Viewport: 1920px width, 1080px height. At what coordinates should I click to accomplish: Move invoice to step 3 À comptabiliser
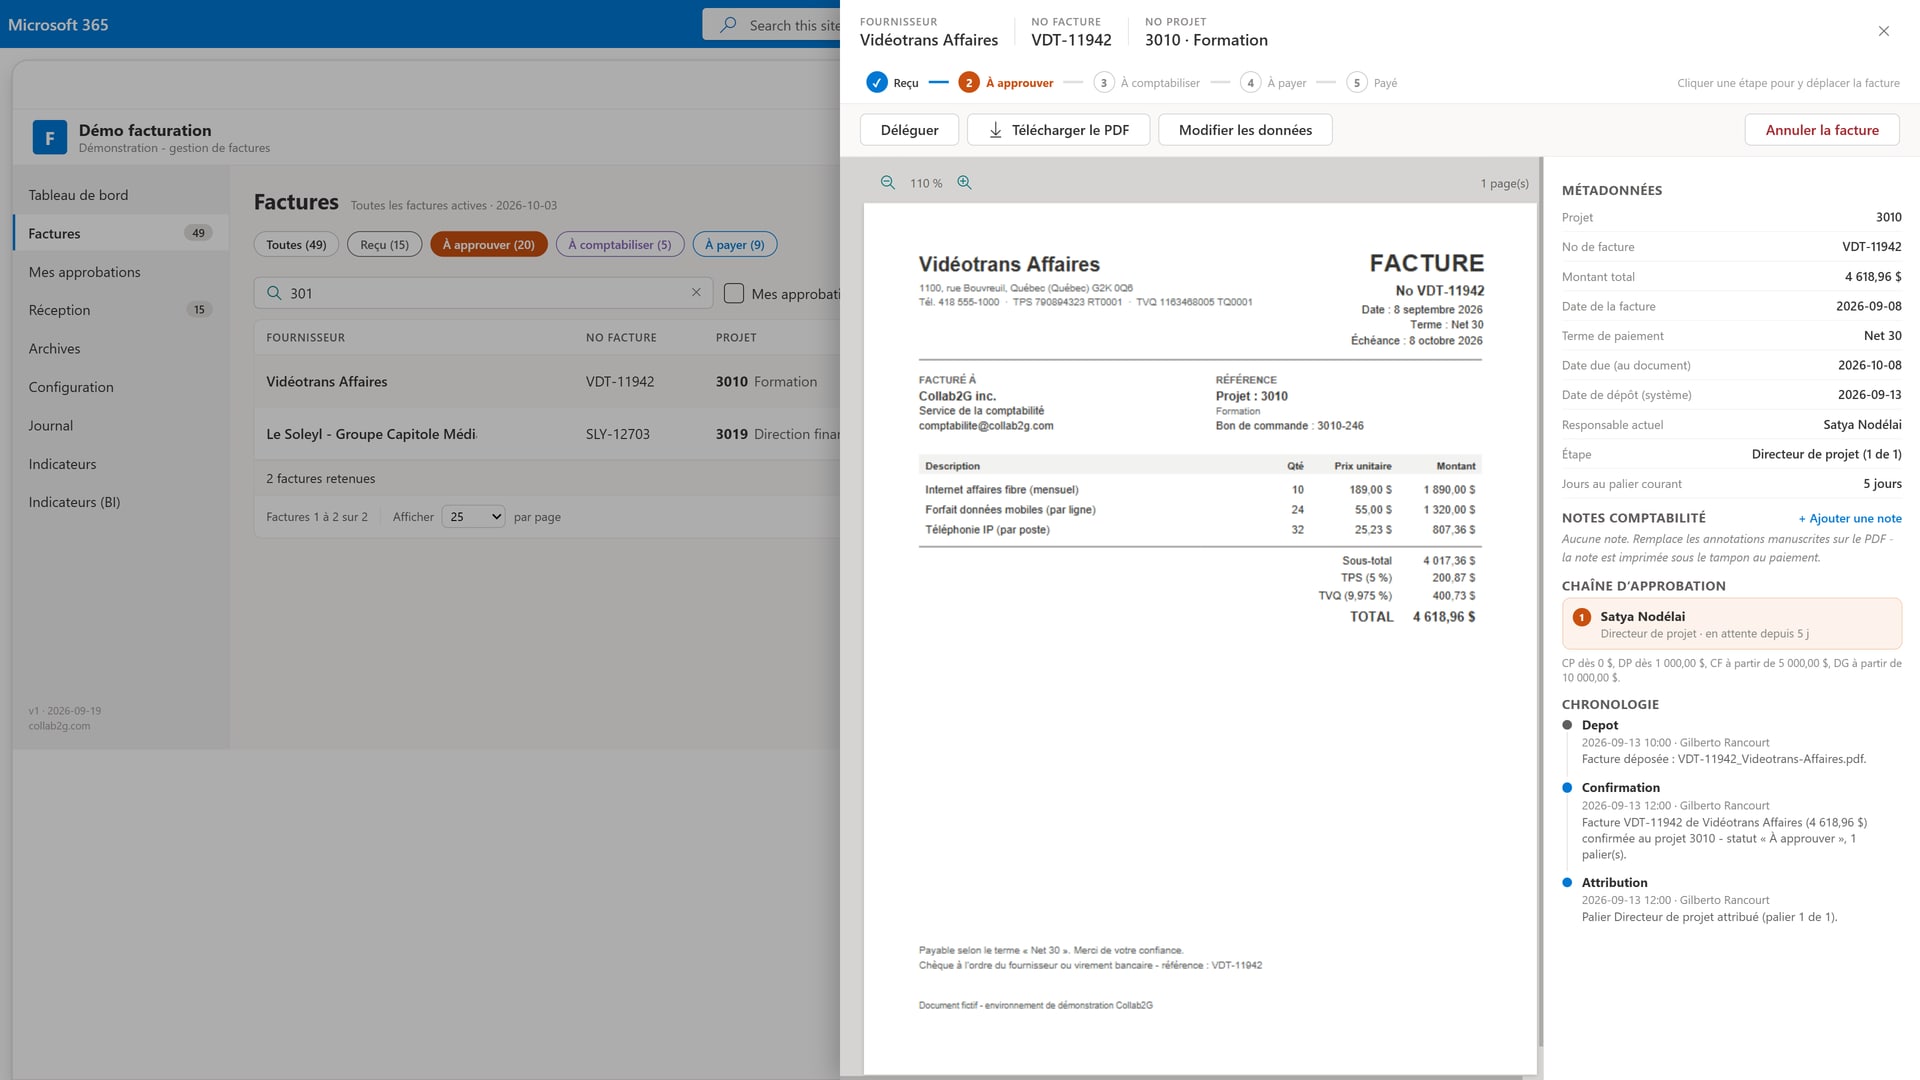coord(1146,83)
